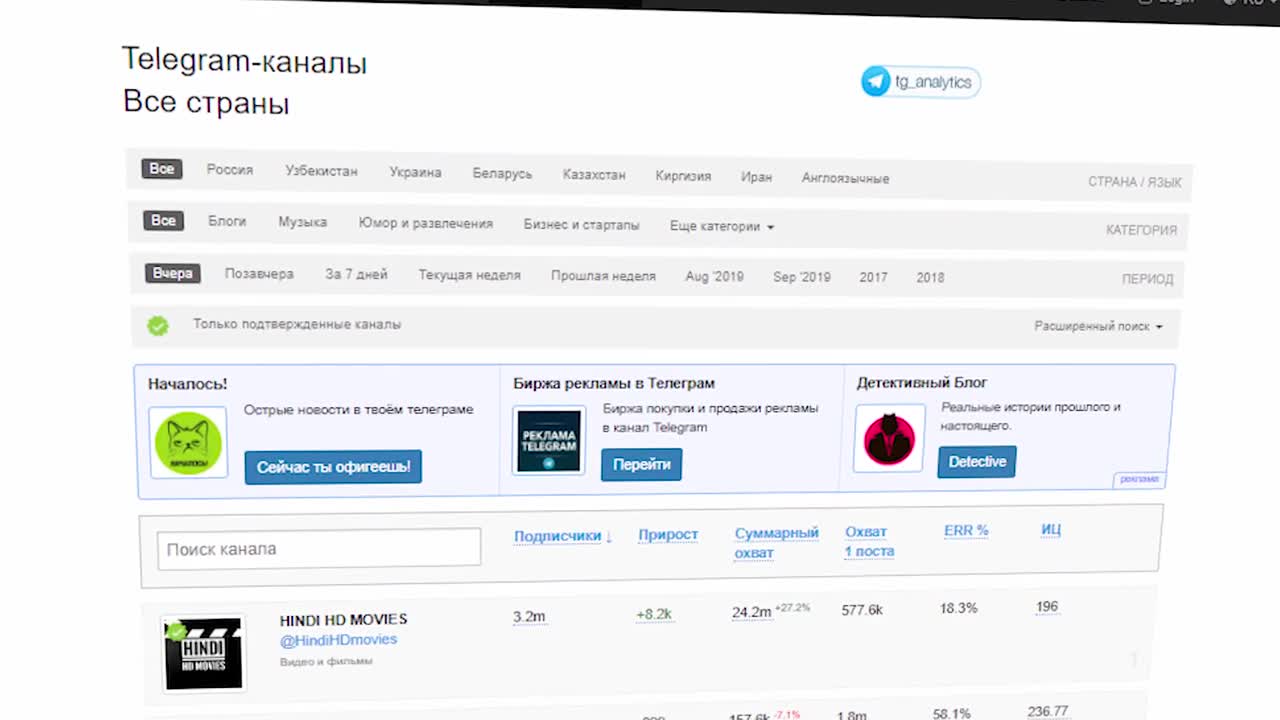The image size is (1280, 720).
Task: Open the Началось! cat channel logo
Action: point(189,442)
